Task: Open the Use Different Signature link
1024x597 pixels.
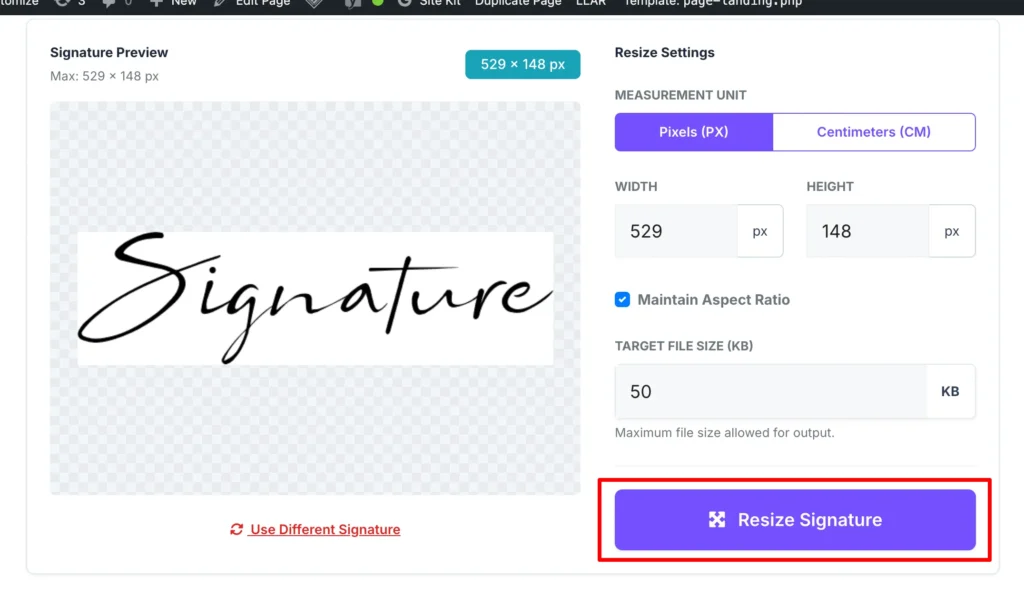Action: click(325, 530)
